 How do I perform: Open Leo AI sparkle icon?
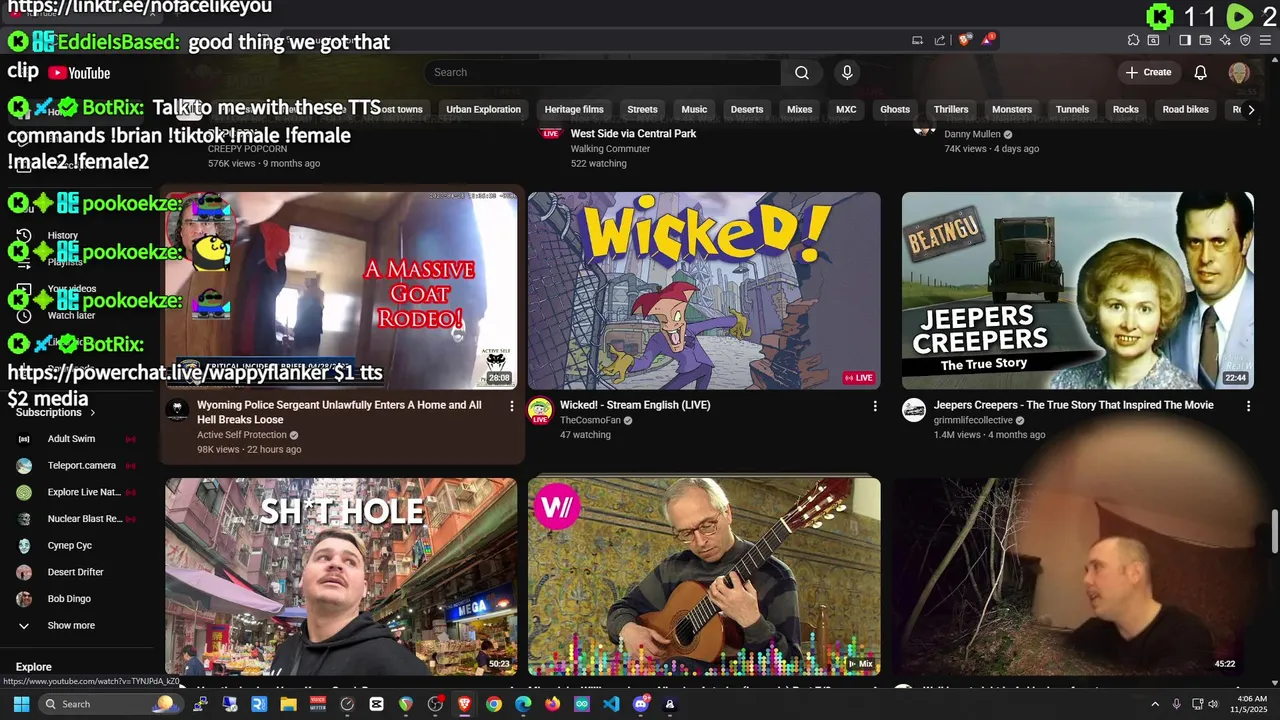point(1225,40)
